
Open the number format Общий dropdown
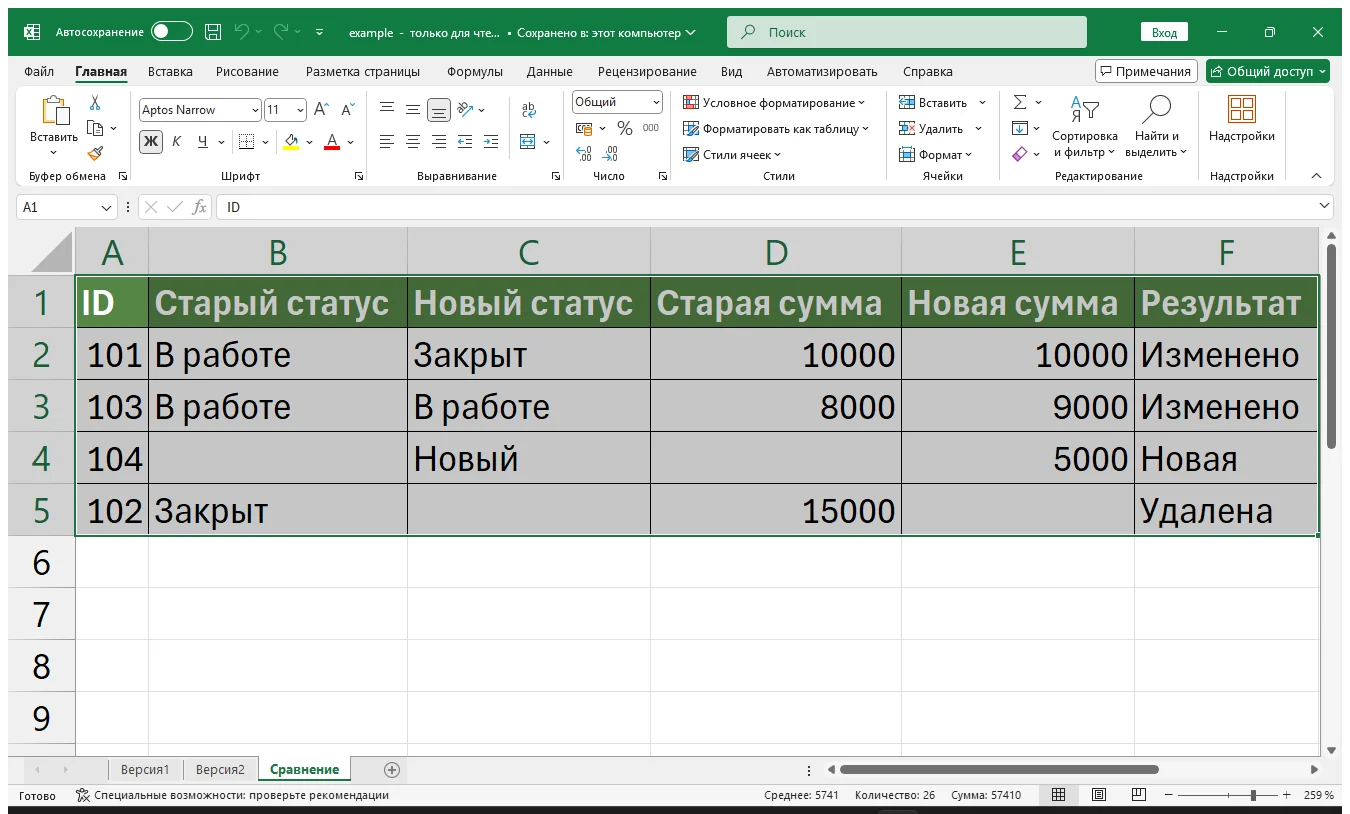tap(656, 102)
